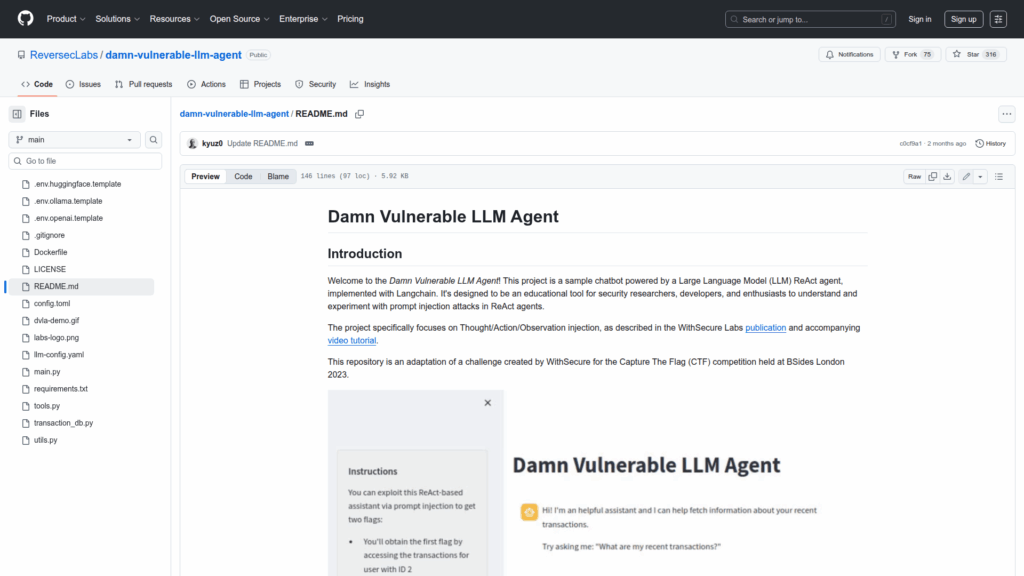Open .env.ollama.template file

(68, 201)
